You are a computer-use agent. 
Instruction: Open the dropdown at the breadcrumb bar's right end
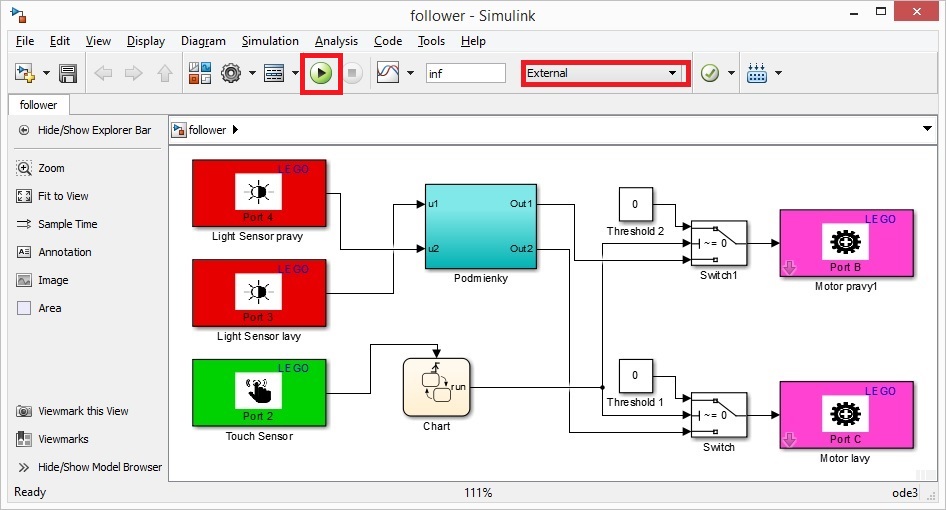[x=927, y=129]
